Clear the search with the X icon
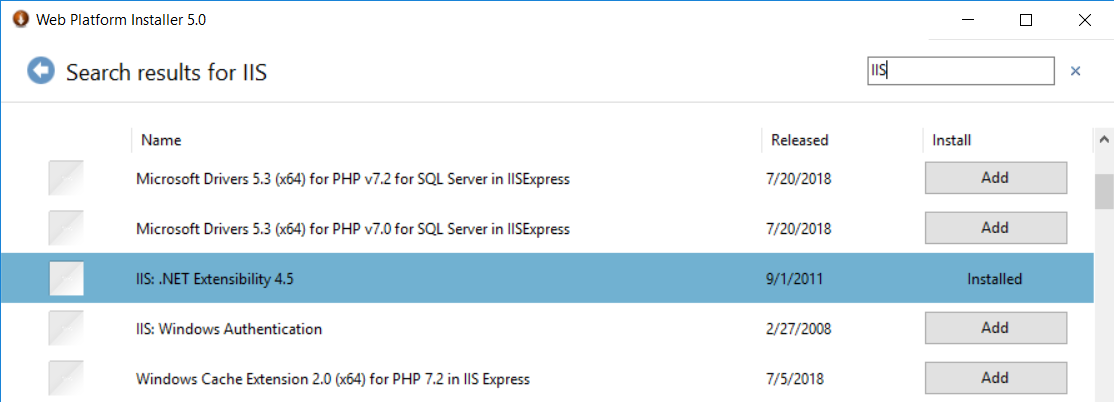The width and height of the screenshot is (1114, 402). coord(1076,71)
